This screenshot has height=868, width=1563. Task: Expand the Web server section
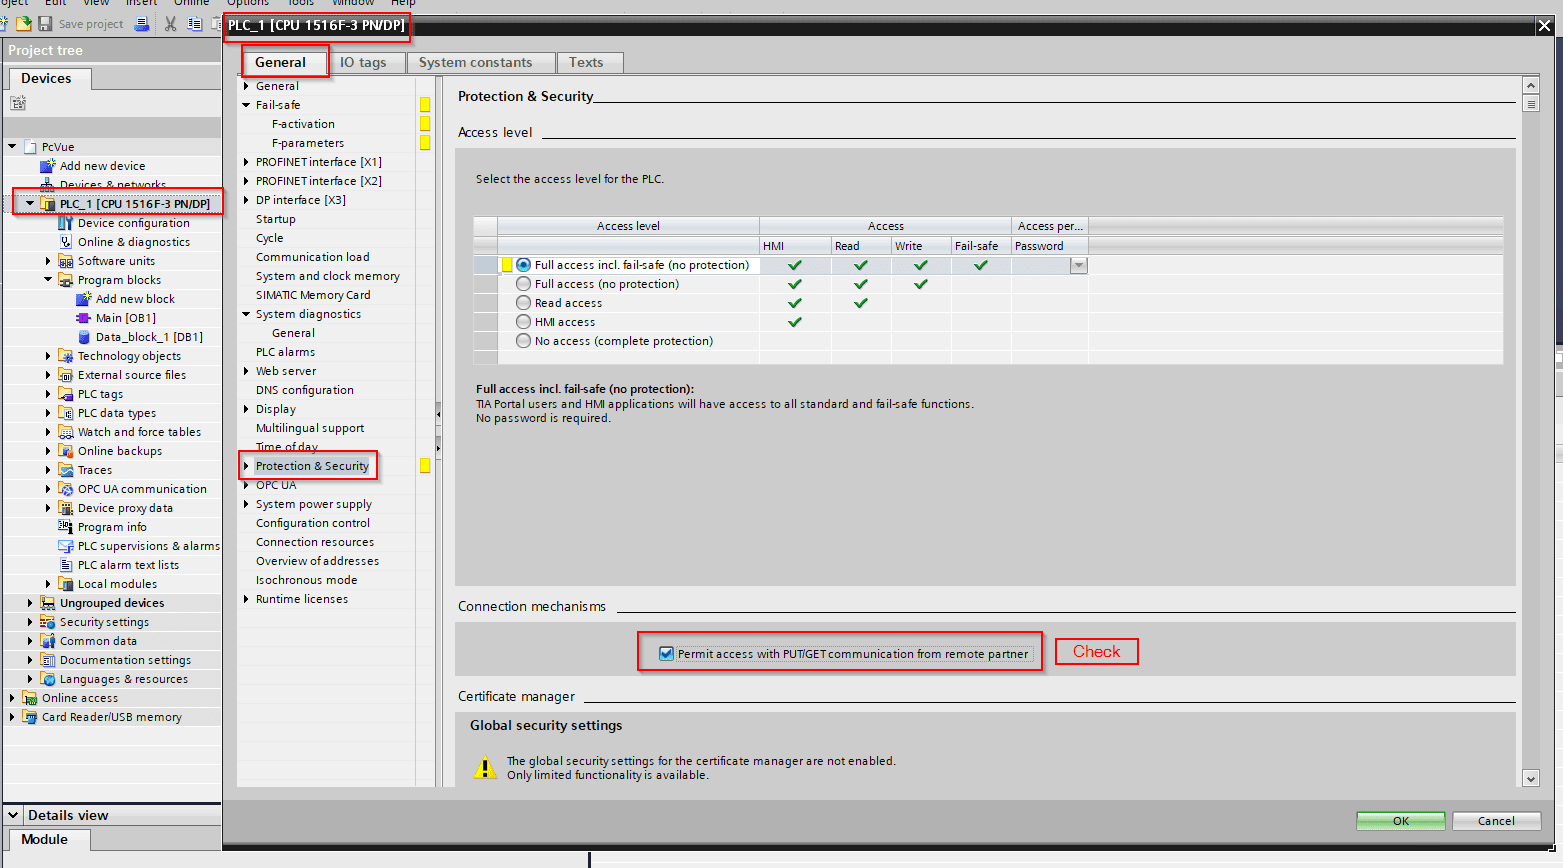point(246,371)
